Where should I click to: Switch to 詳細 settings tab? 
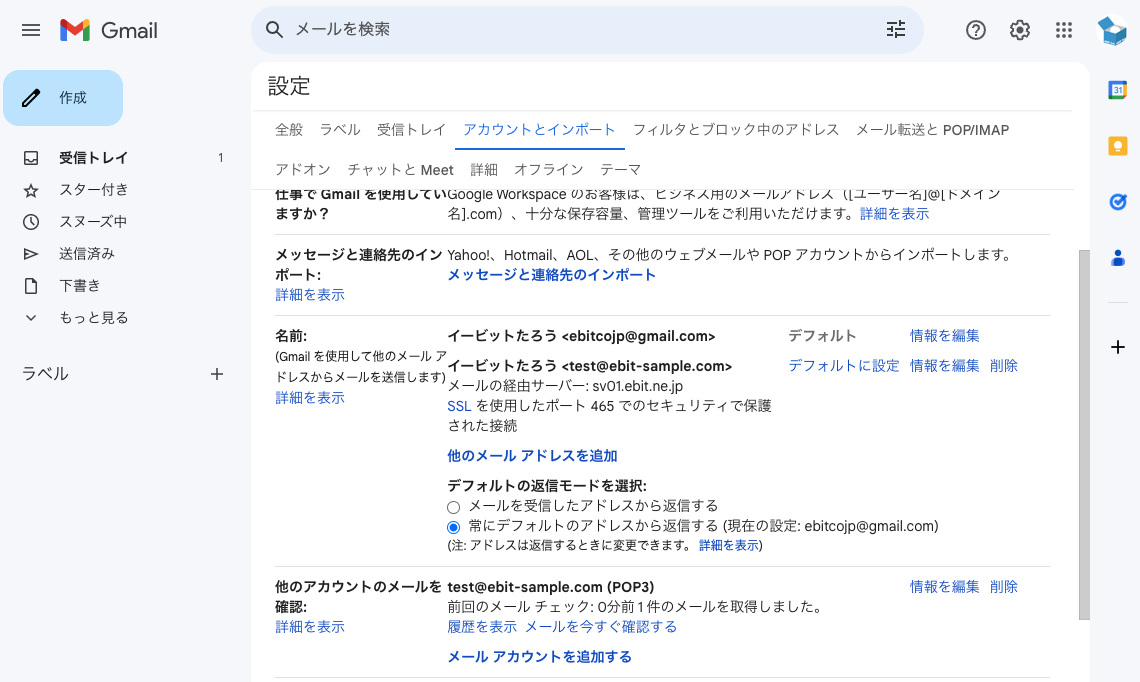tap(483, 169)
